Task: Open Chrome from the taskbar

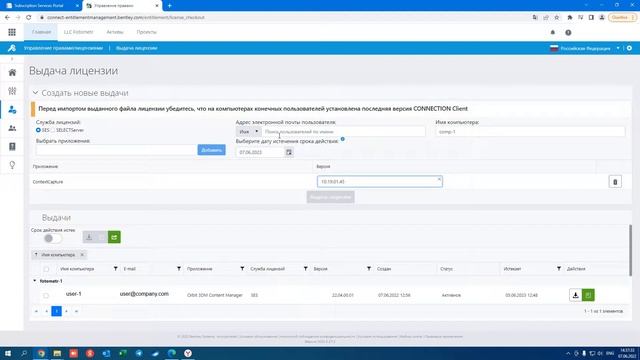Action: [41, 353]
